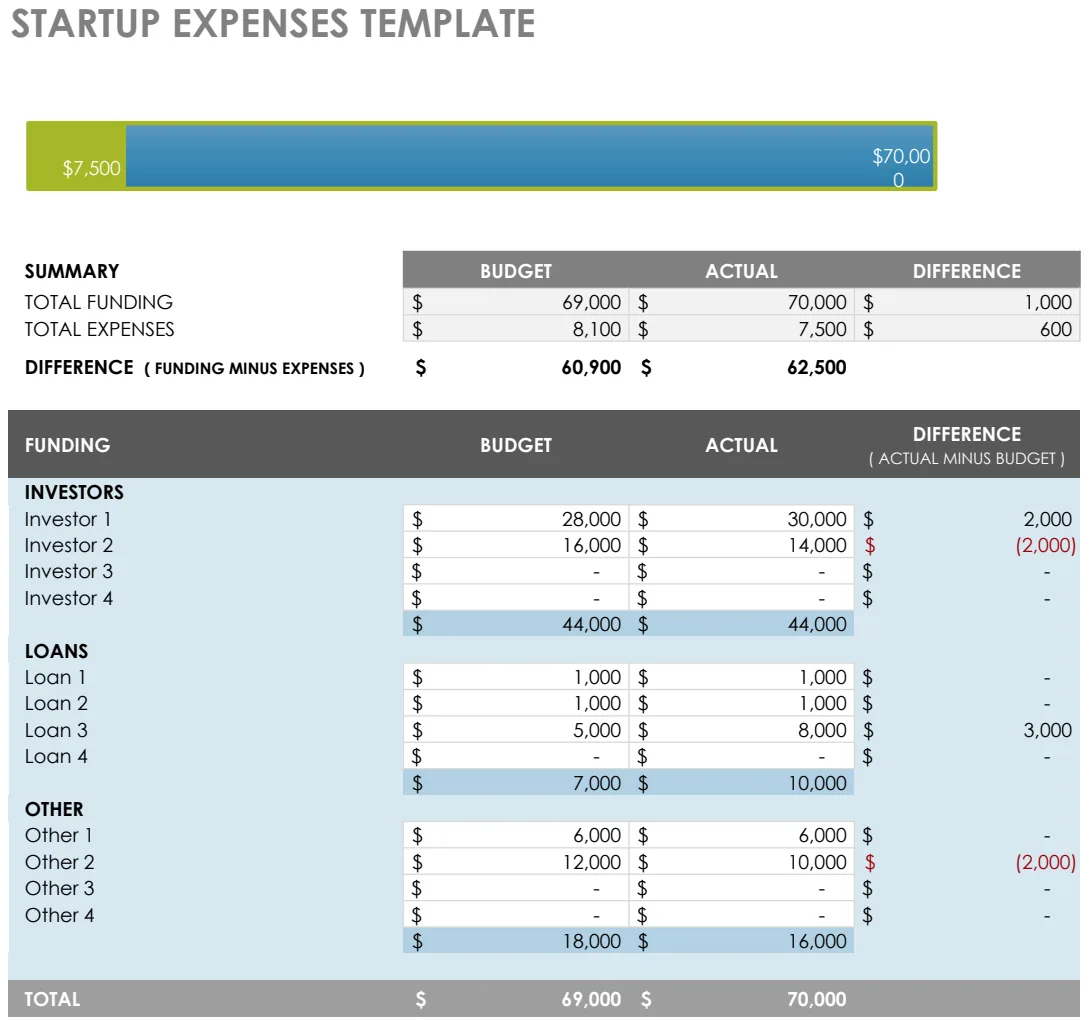Select the Loan 4 label
This screenshot has width=1089, height=1020.
(56, 756)
